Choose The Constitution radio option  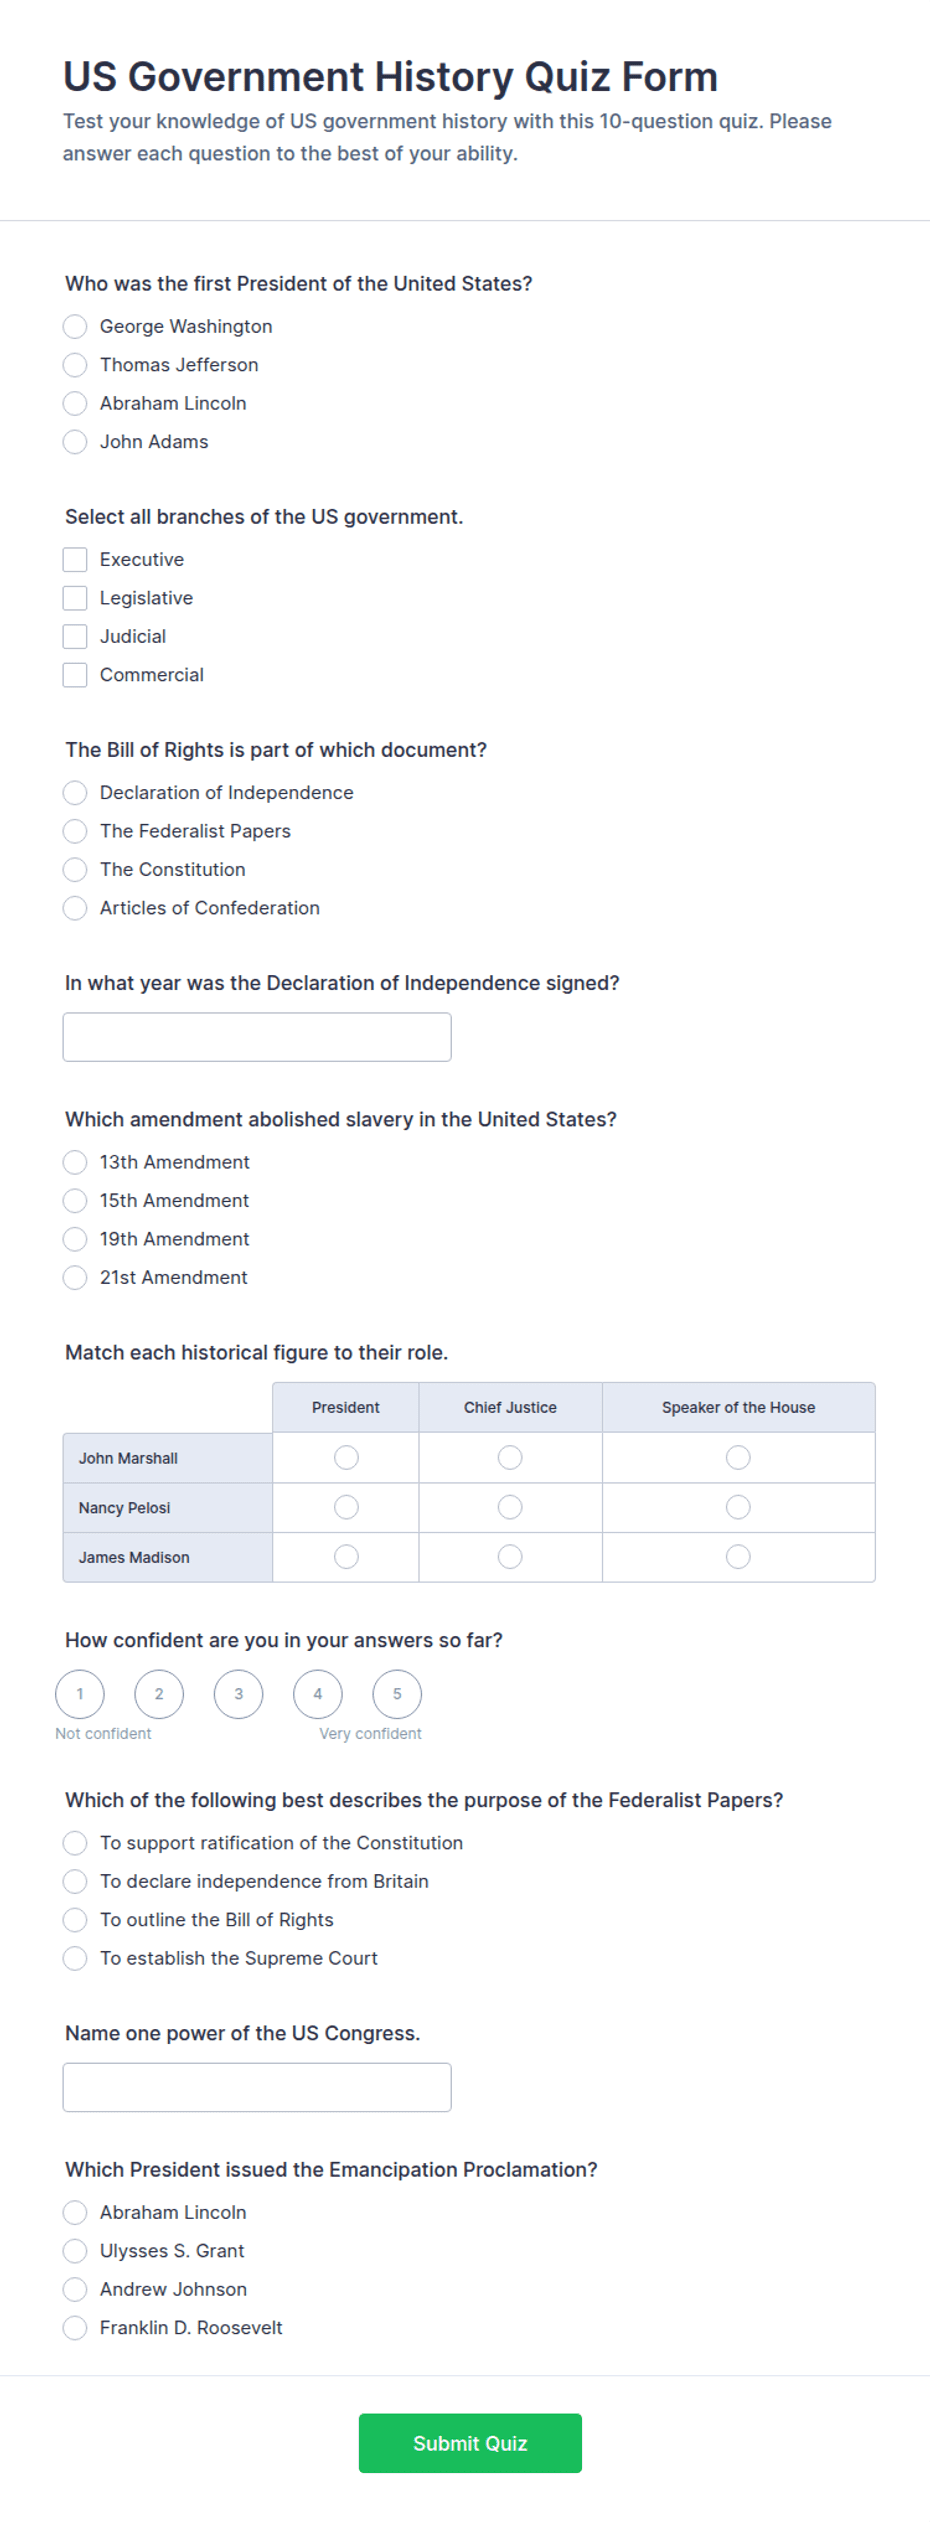75,870
